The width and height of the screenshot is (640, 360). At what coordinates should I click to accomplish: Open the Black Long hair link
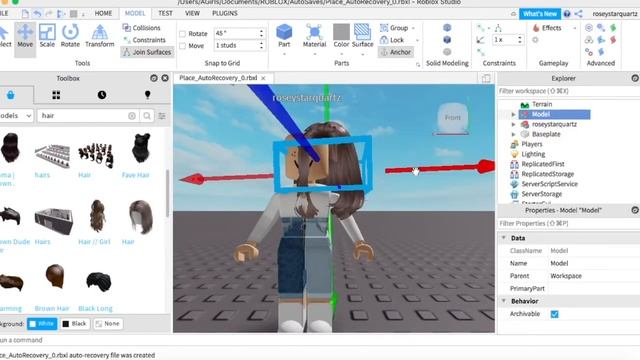[96, 309]
